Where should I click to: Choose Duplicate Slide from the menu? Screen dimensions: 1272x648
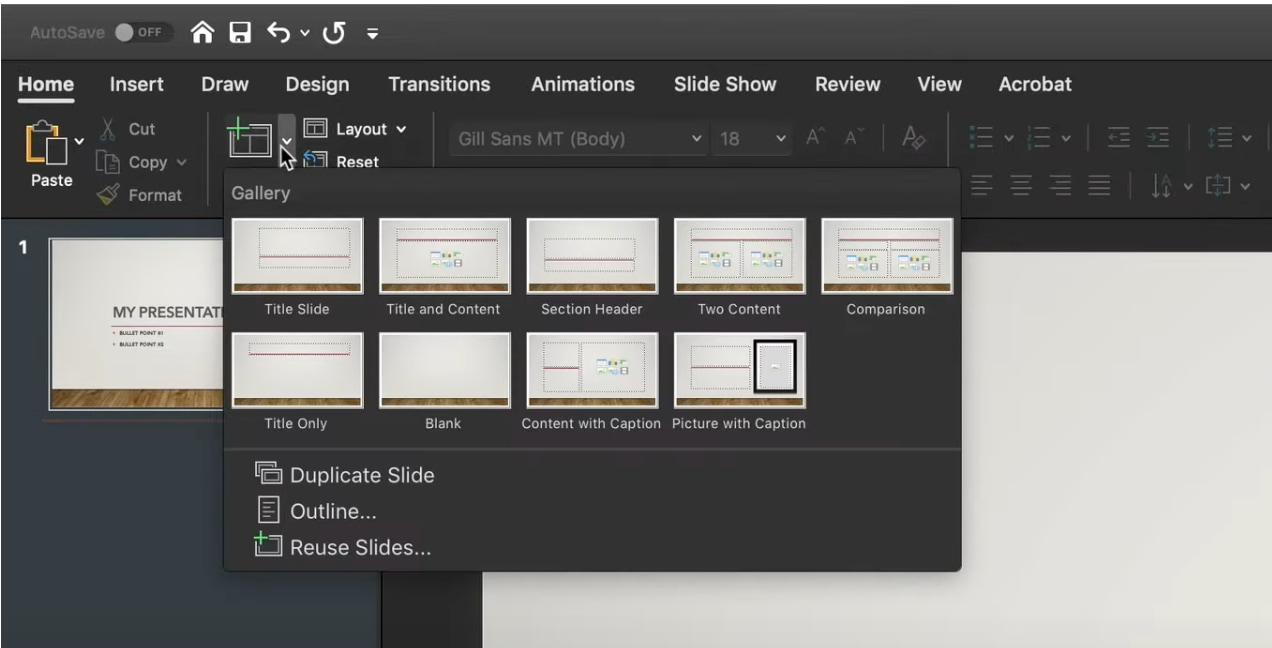(x=361, y=475)
